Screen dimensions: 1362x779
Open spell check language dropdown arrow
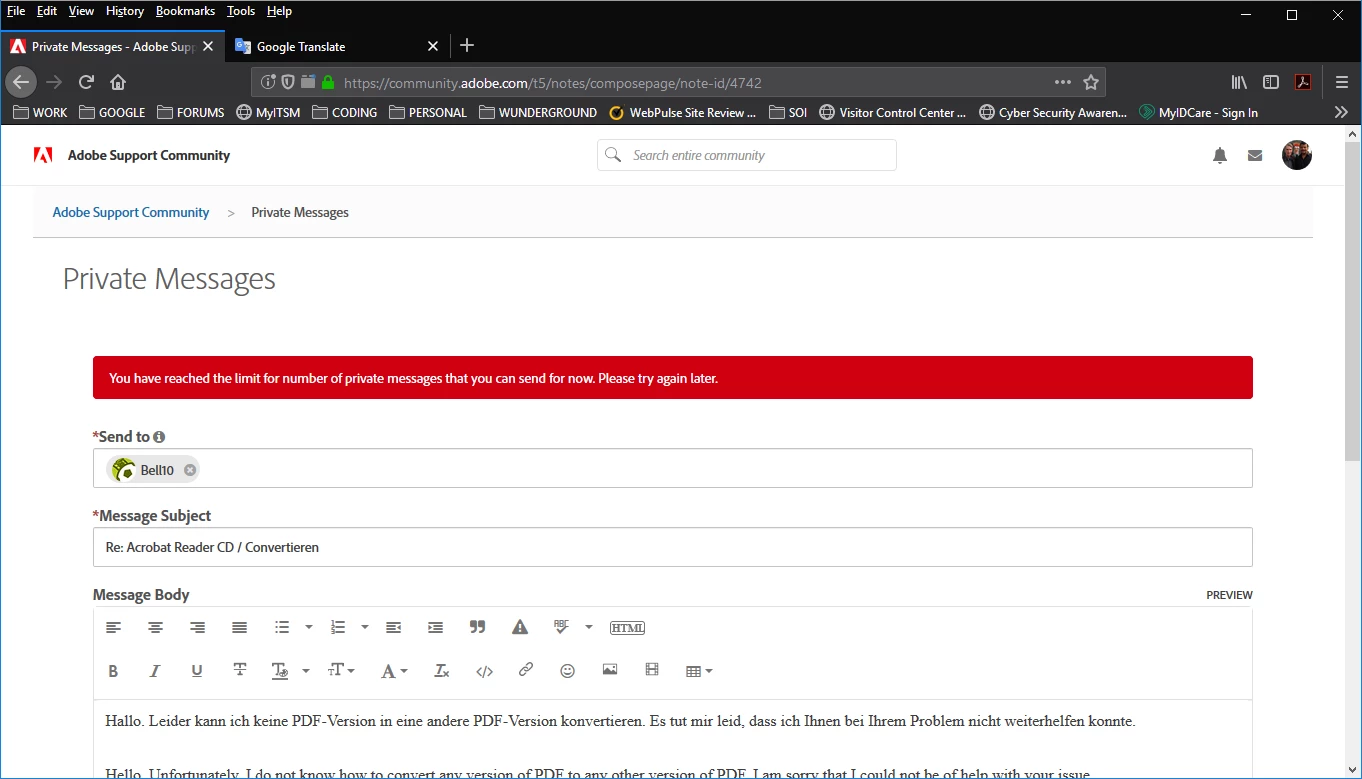click(589, 628)
